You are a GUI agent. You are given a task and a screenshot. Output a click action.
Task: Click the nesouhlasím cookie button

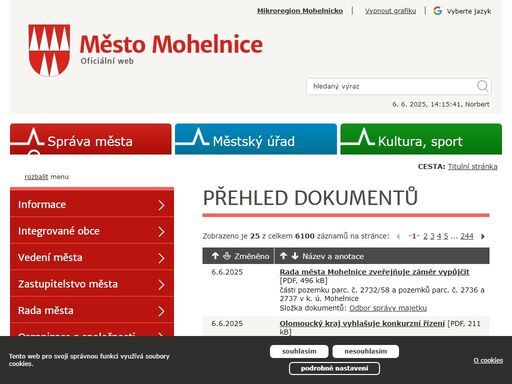pyautogui.click(x=366, y=351)
